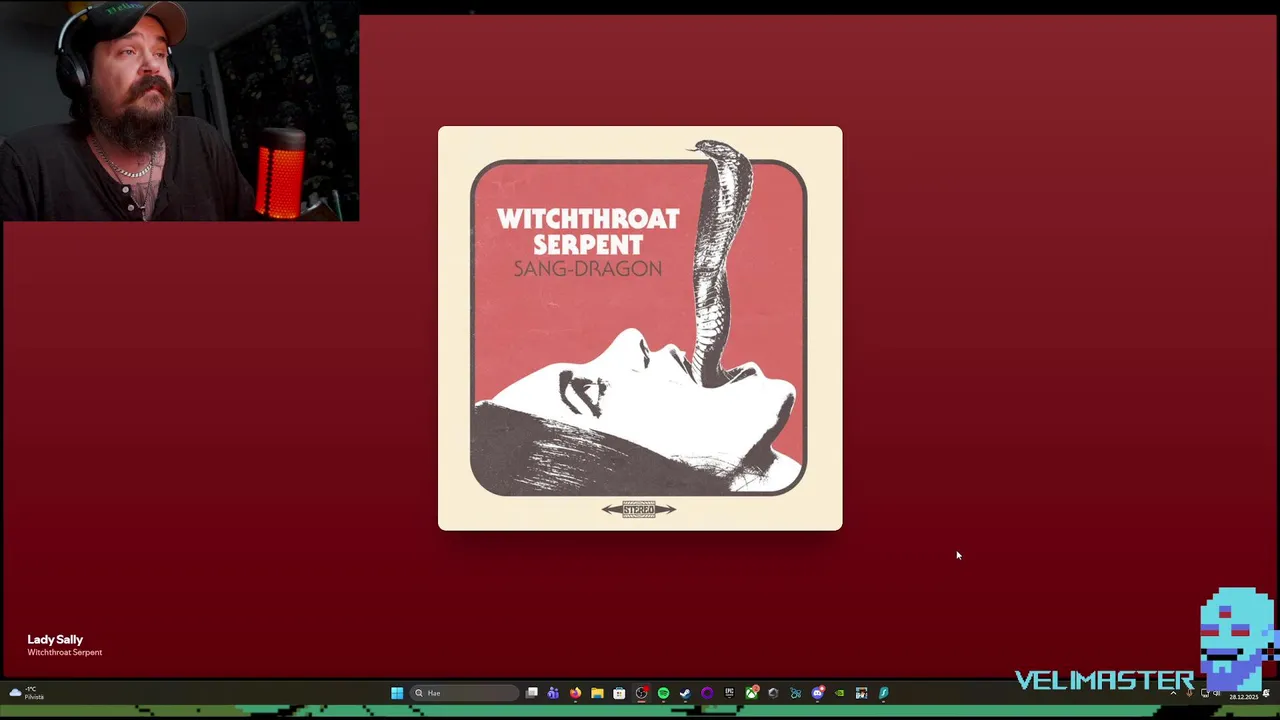Open Steam from the taskbar
This screenshot has height=720, width=1280.
pos(685,693)
